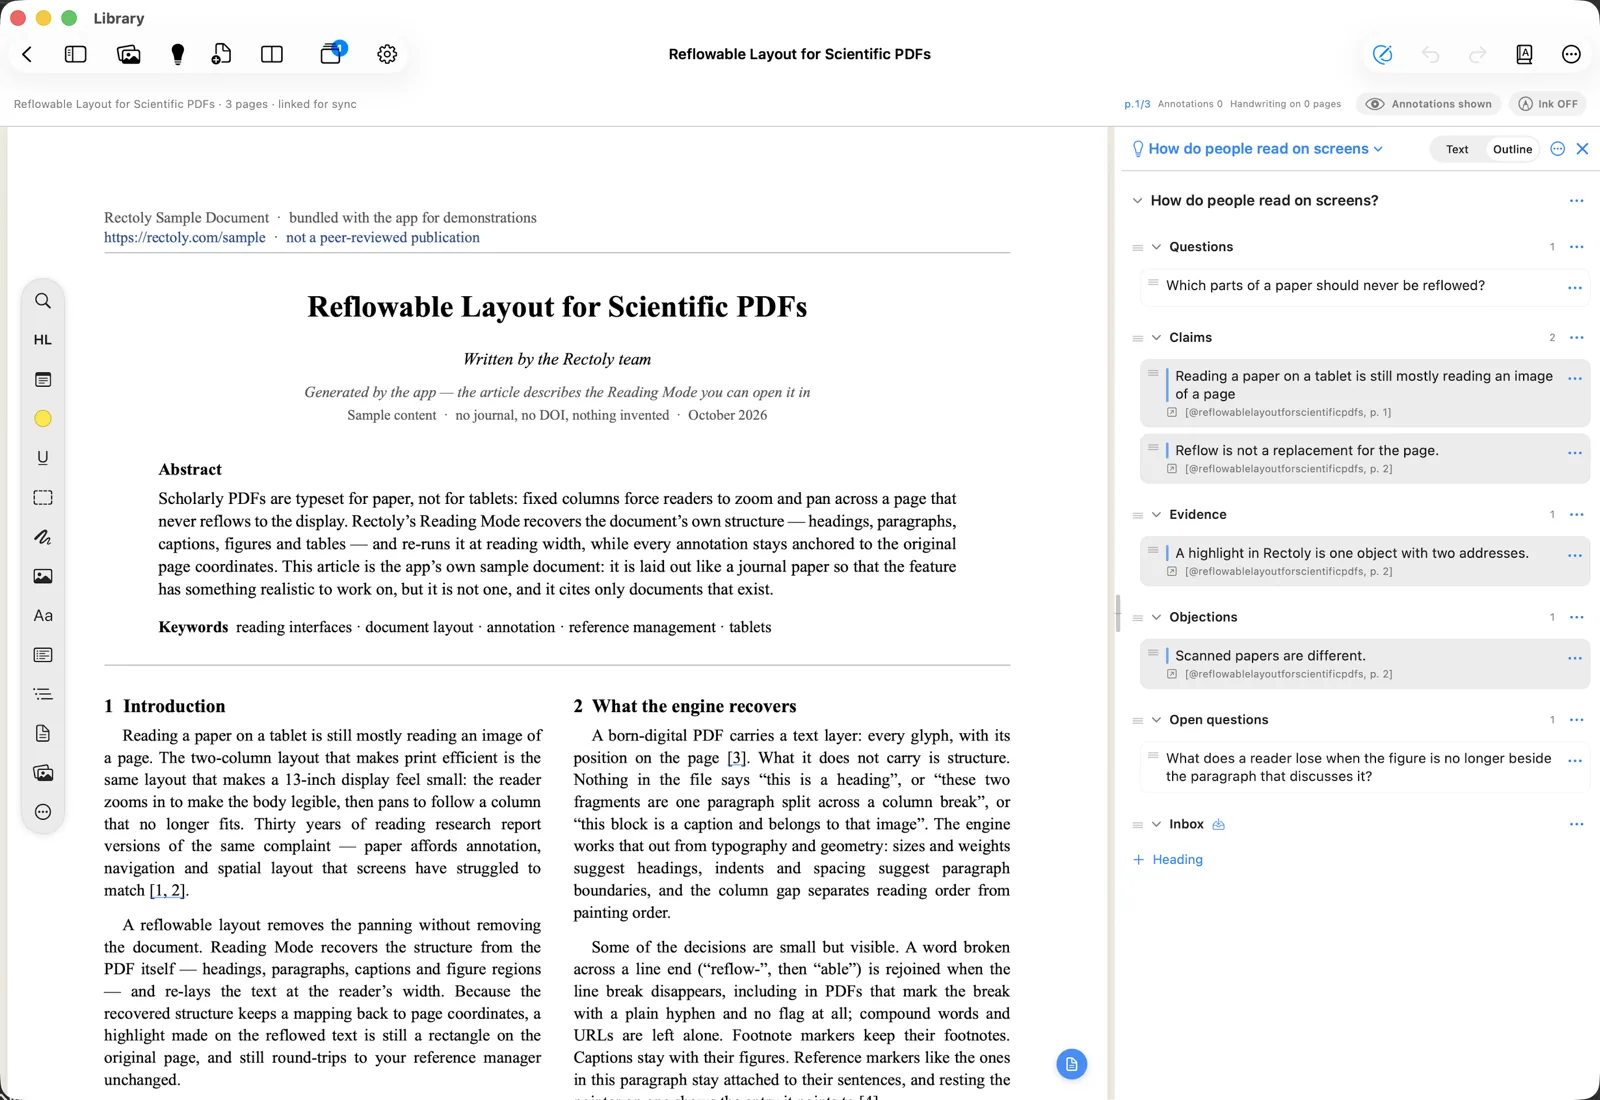1600x1100 pixels.
Task: Select the HL highlight tool
Action: tap(43, 340)
